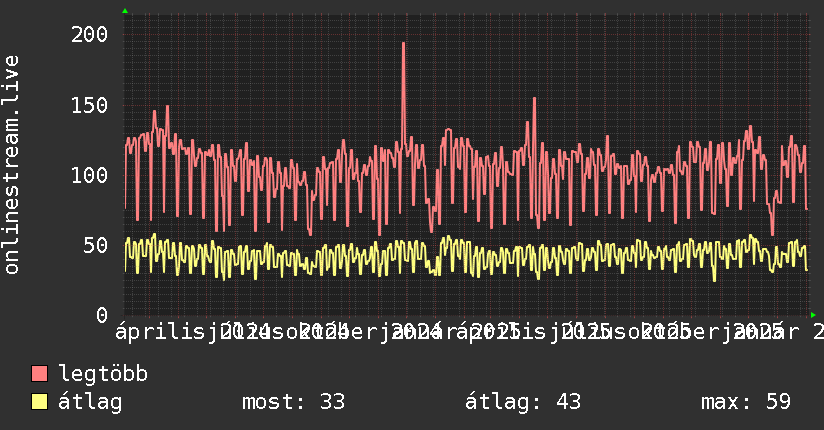824x430 pixels.
Task: Click the vertical onlinestream.live axis title
Action: [12, 165]
